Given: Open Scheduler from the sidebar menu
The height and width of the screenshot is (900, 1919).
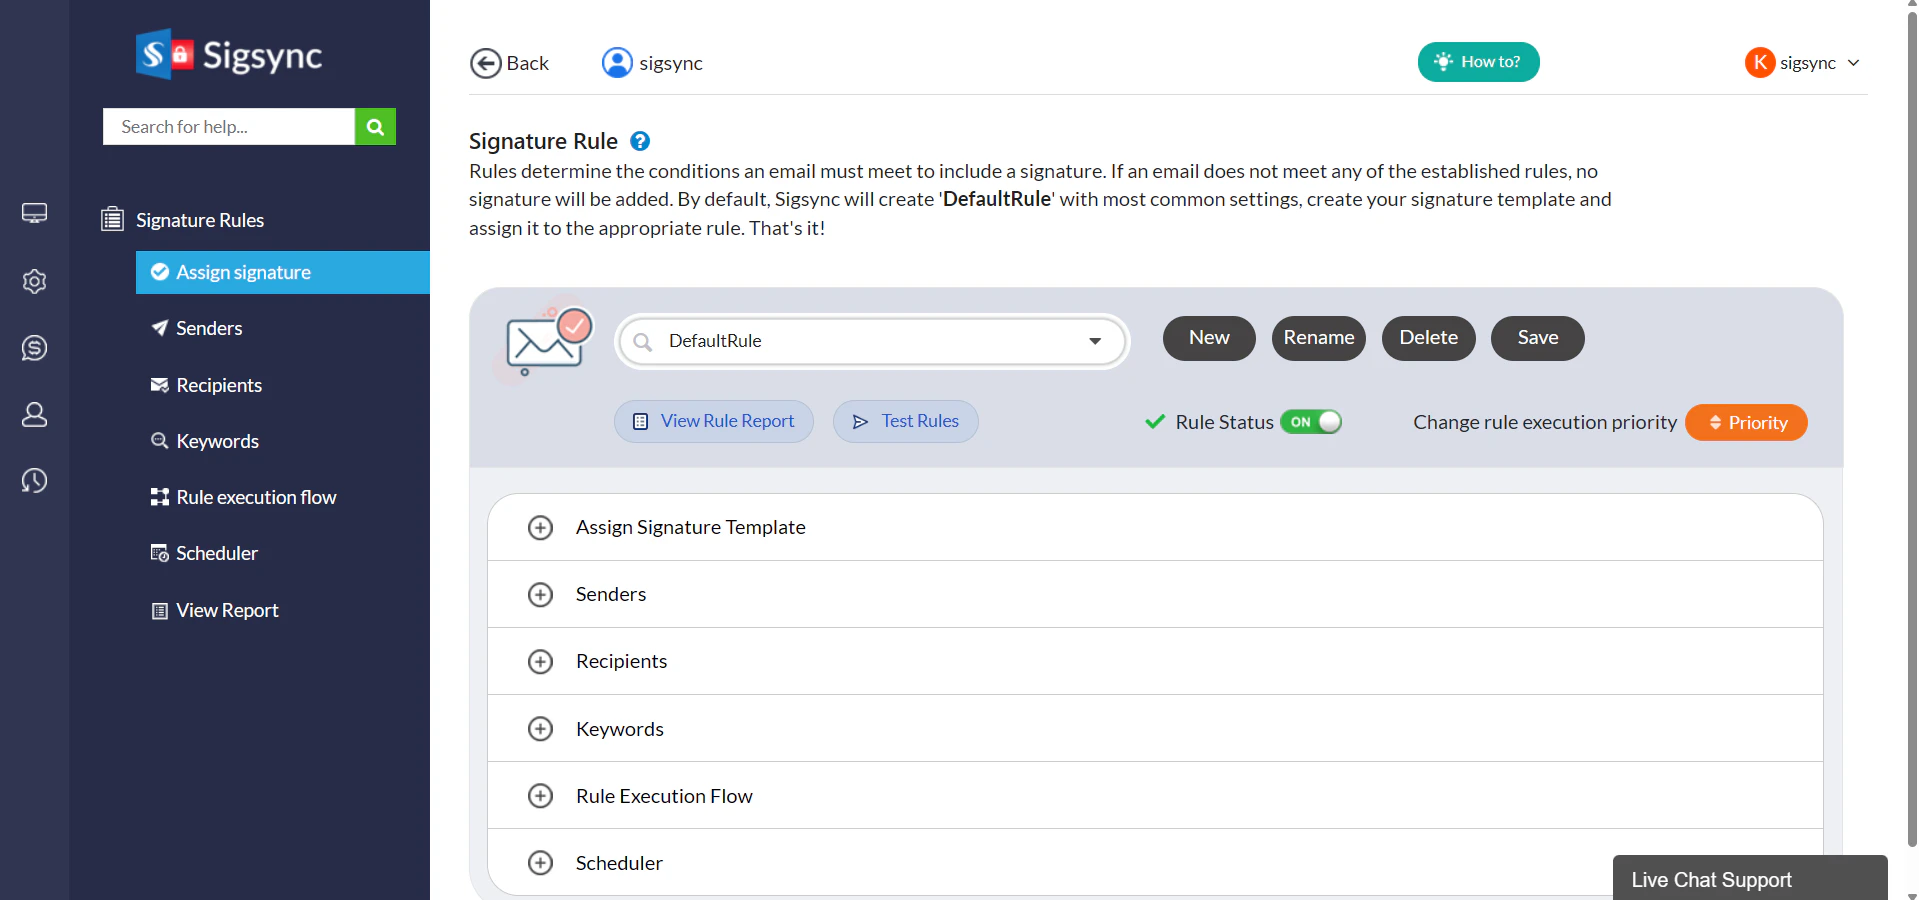Looking at the screenshot, I should [x=216, y=552].
